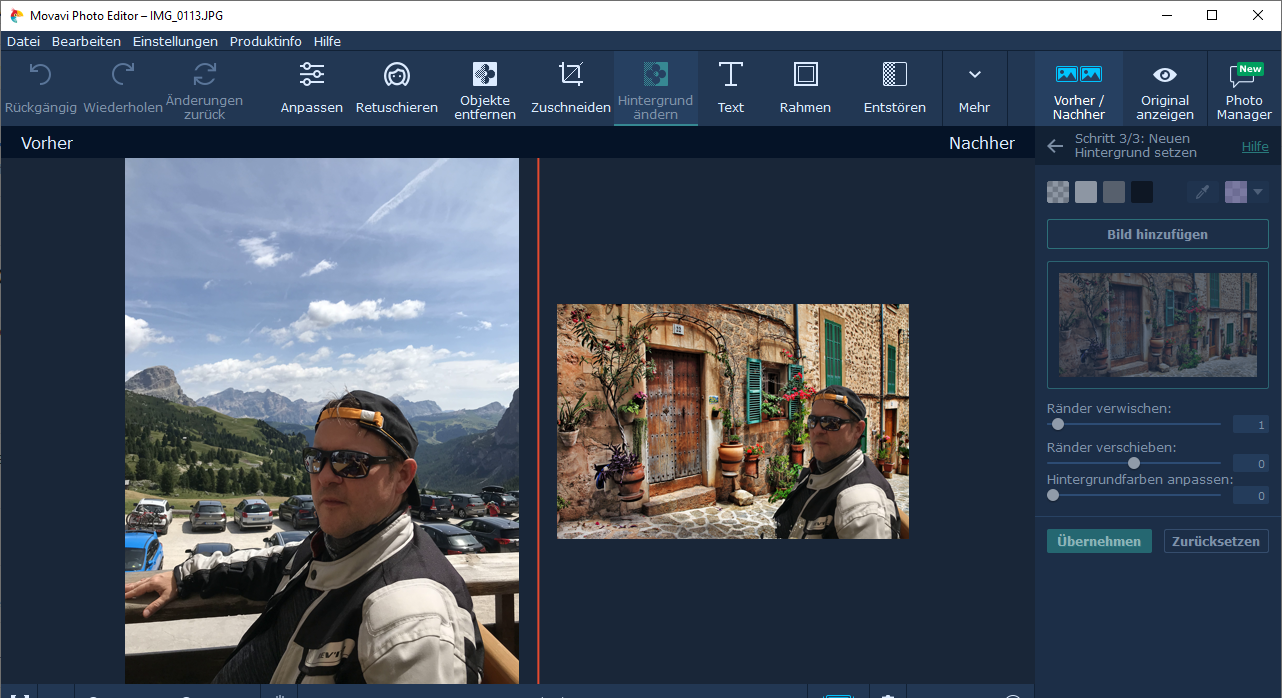
Task: Click the Übernehmen button
Action: pyautogui.click(x=1099, y=541)
